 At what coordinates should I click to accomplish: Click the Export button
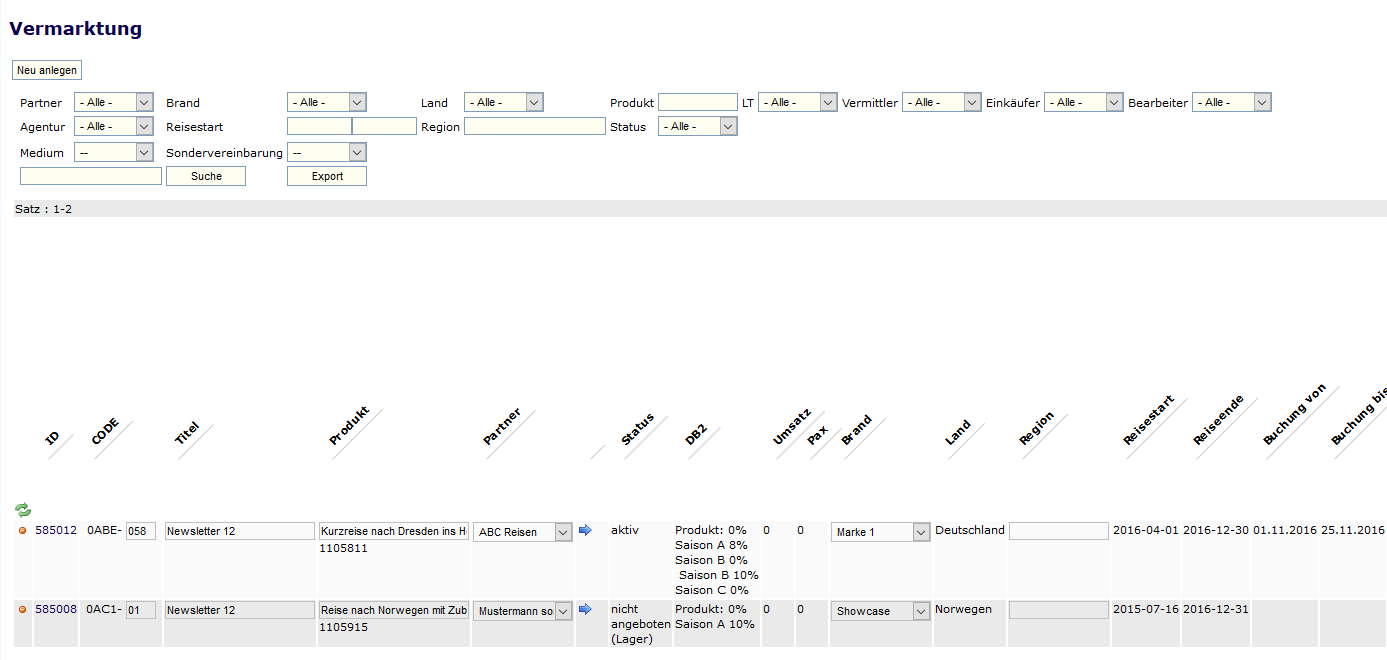(327, 176)
